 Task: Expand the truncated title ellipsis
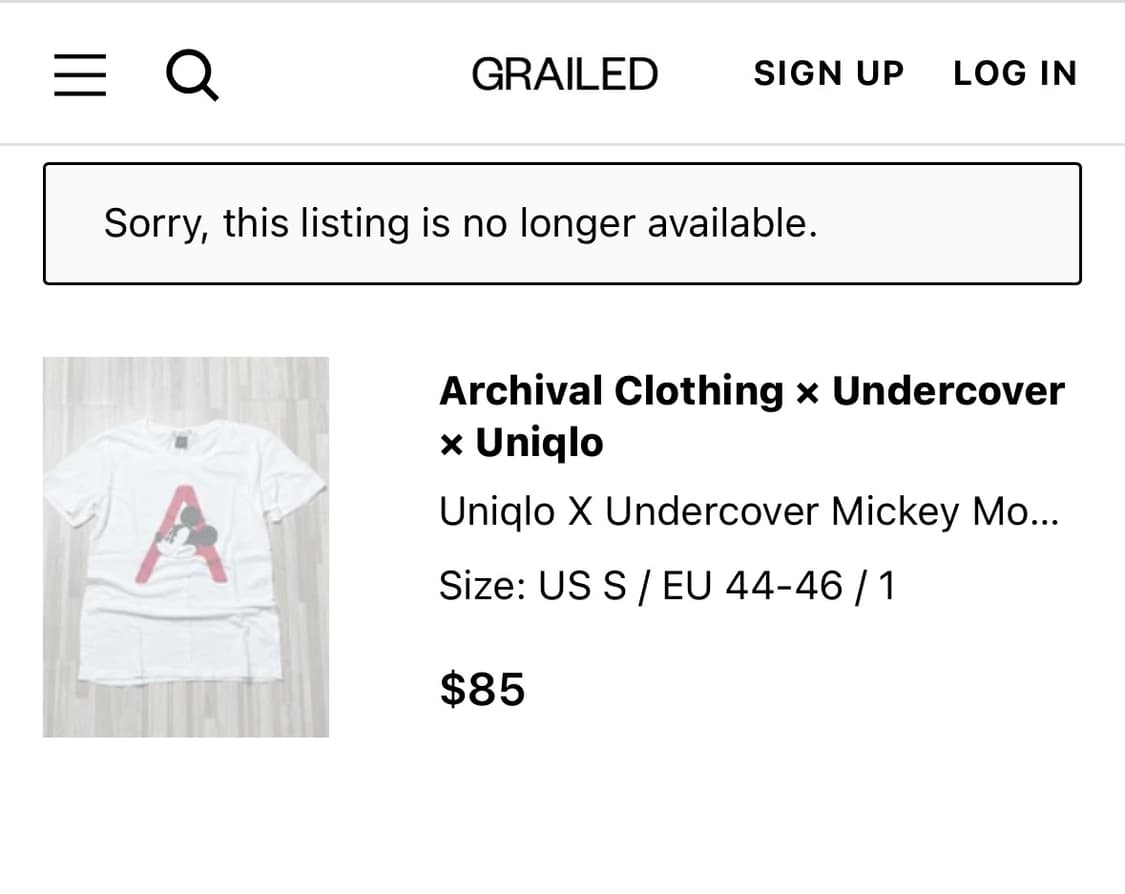[1046, 514]
